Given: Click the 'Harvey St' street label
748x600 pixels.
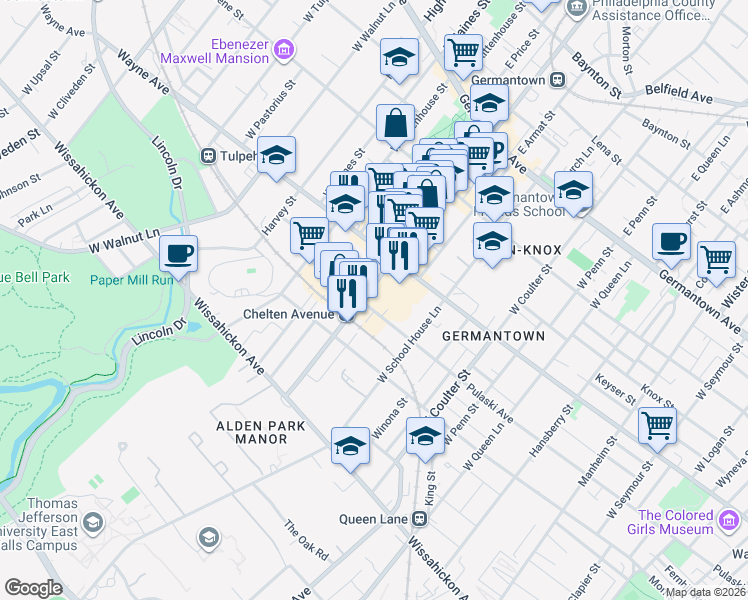Looking at the screenshot, I should (x=279, y=215).
